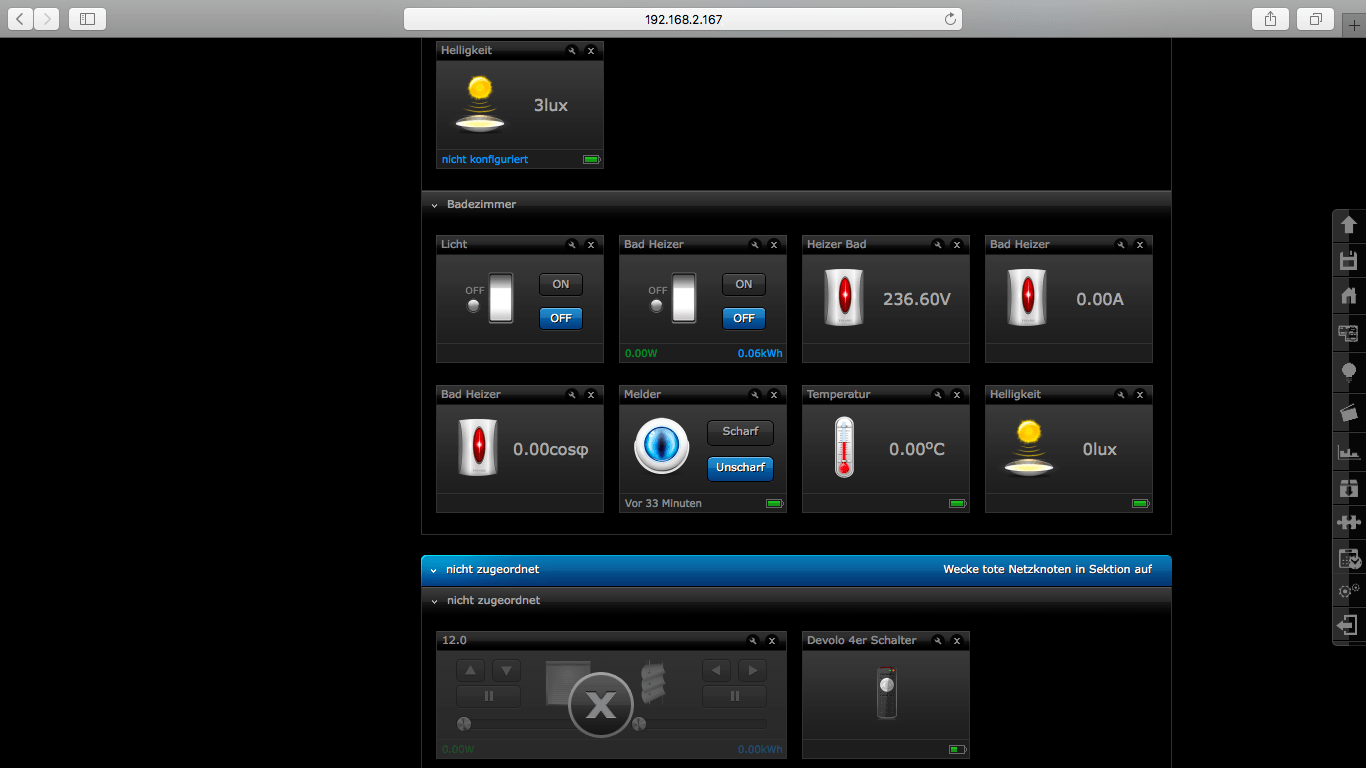1366x768 pixels.
Task: Collapse the dark nicht zugeordnet subsection
Action: [x=435, y=601]
